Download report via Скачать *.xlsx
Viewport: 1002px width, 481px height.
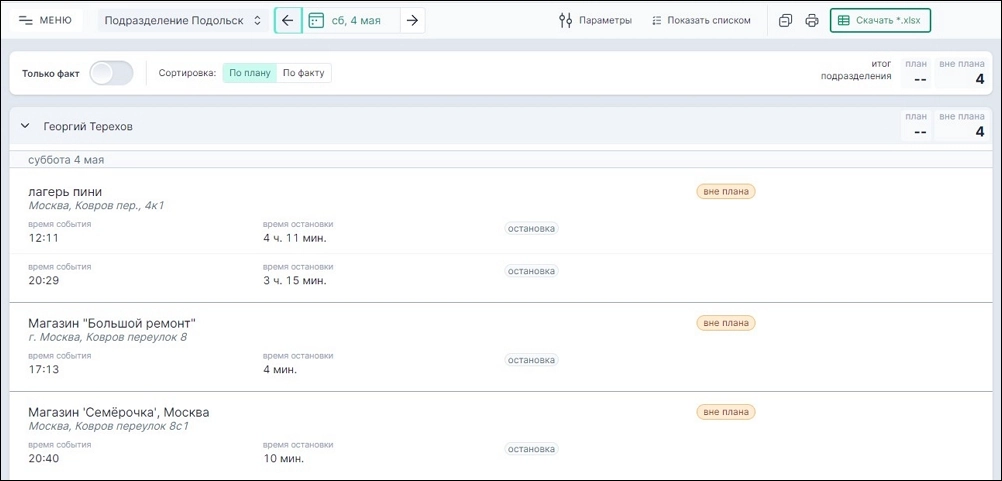(x=880, y=20)
